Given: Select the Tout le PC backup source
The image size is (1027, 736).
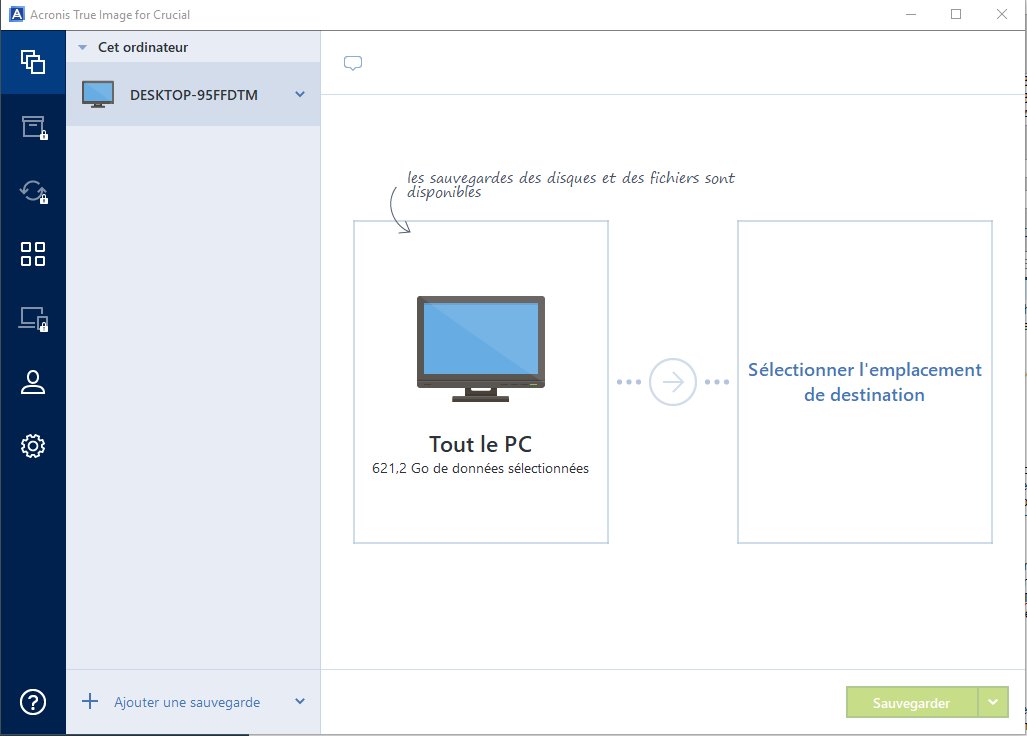Looking at the screenshot, I should coord(481,382).
